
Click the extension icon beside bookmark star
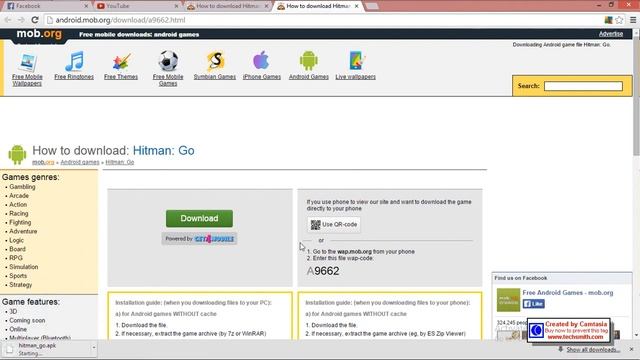click(x=608, y=20)
